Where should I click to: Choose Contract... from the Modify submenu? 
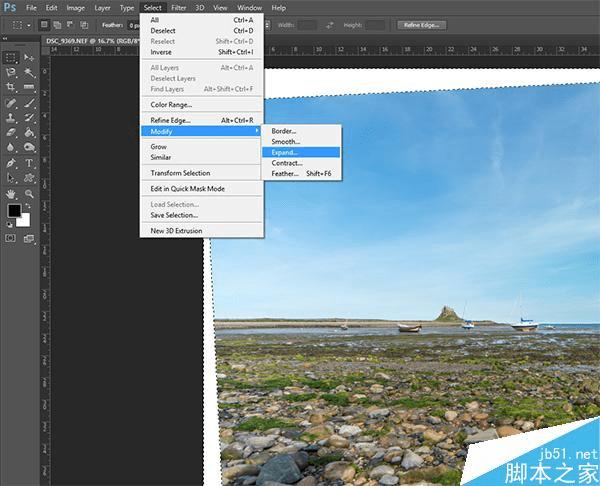287,163
